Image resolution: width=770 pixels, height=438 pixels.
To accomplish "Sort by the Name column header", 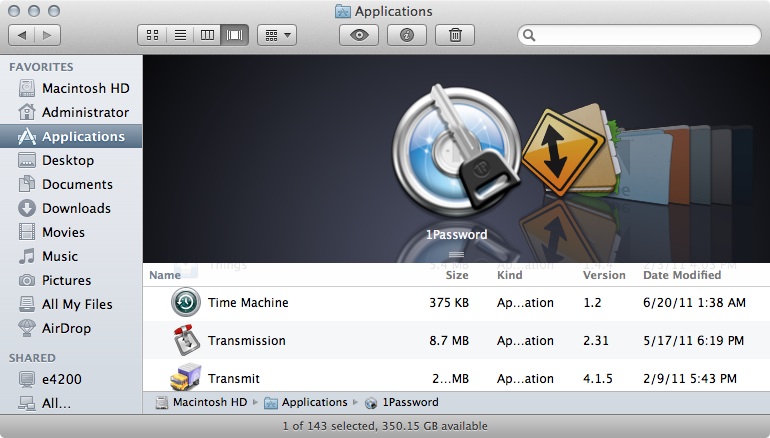I will pyautogui.click(x=165, y=275).
